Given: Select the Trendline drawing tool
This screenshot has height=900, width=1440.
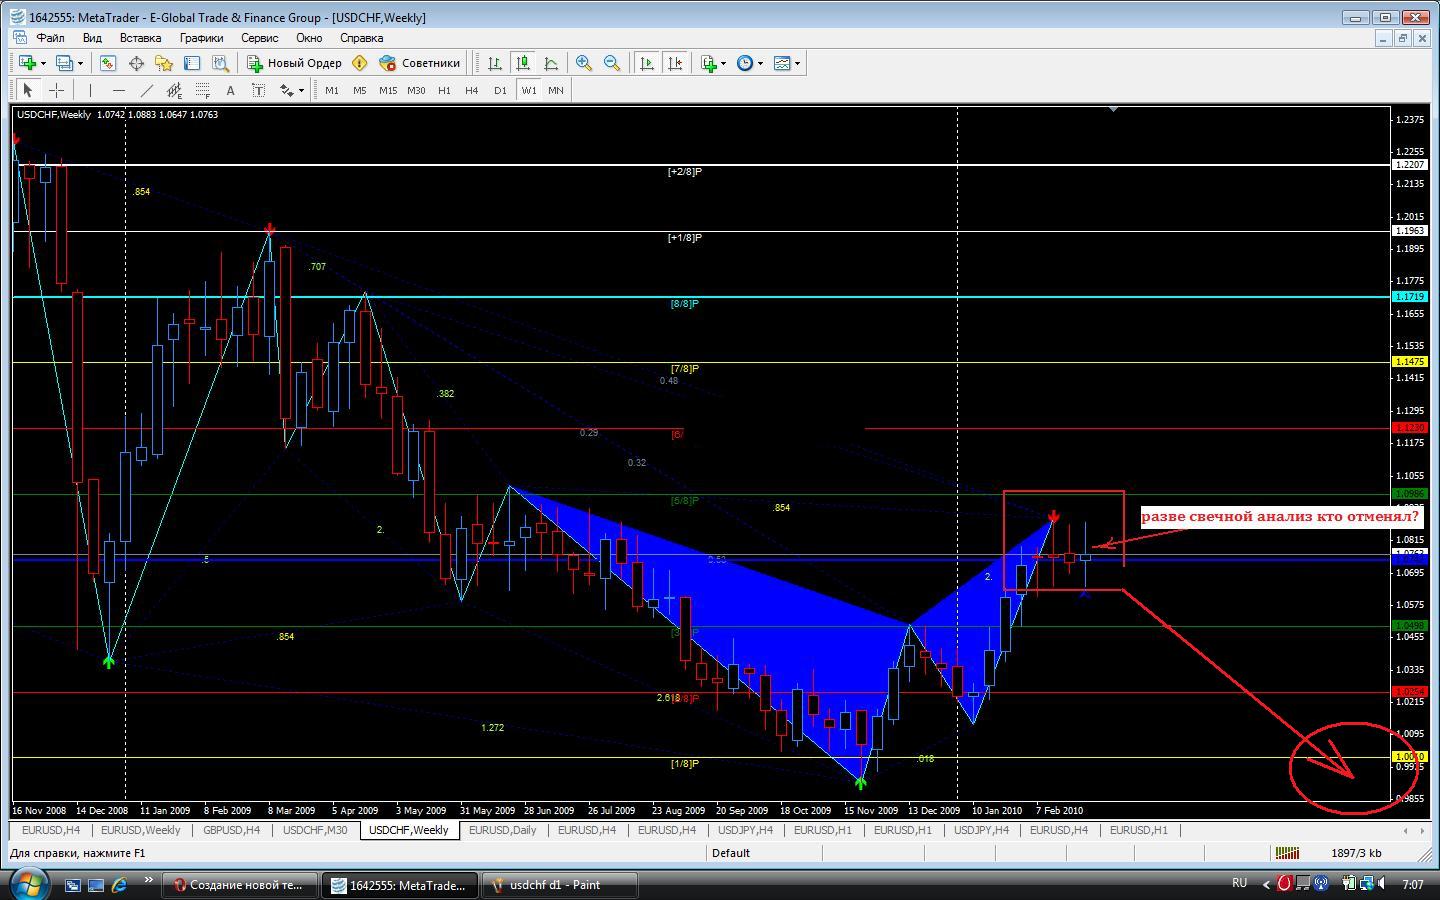Looking at the screenshot, I should tap(147, 90).
